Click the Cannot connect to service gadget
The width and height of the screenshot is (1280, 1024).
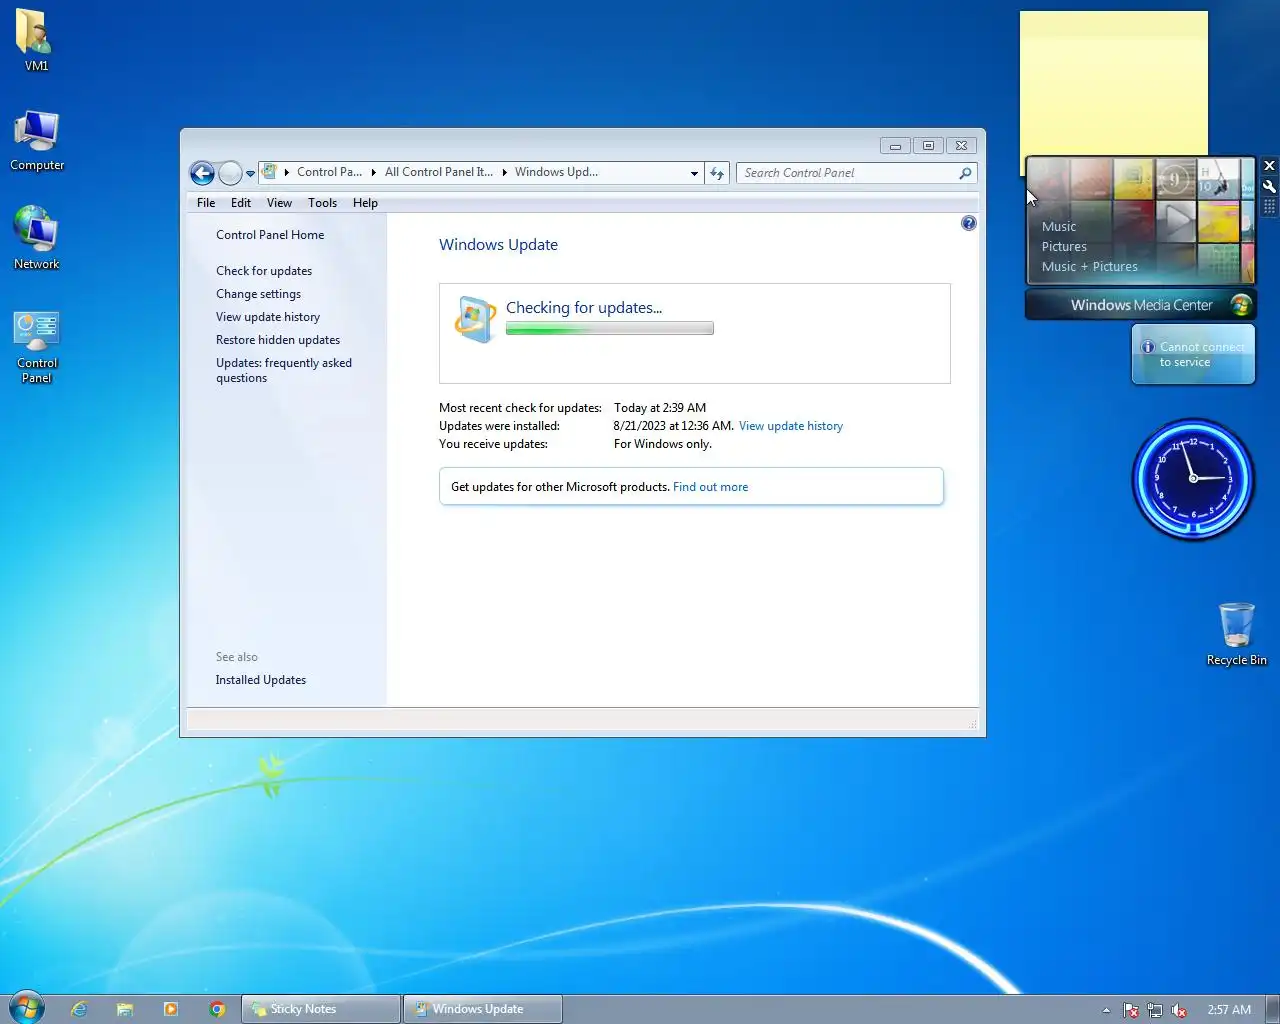click(1193, 354)
